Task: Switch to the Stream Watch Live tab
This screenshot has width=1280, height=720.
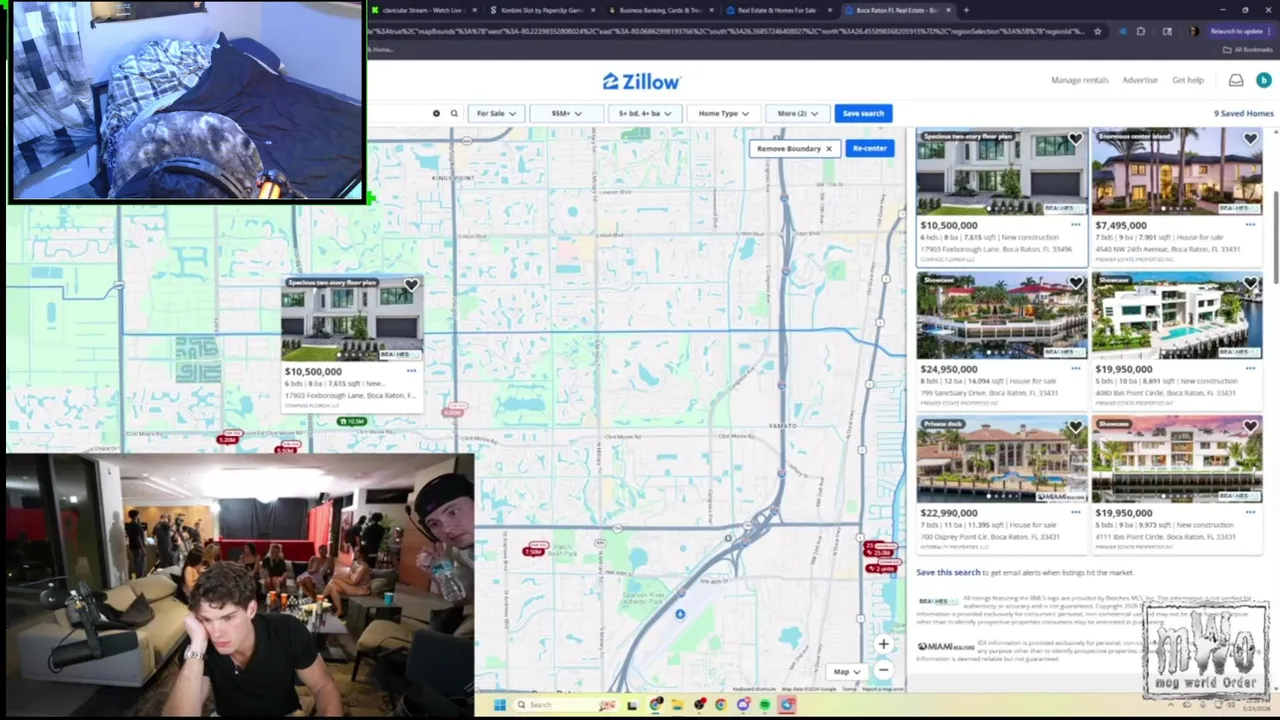Action: pyautogui.click(x=422, y=10)
